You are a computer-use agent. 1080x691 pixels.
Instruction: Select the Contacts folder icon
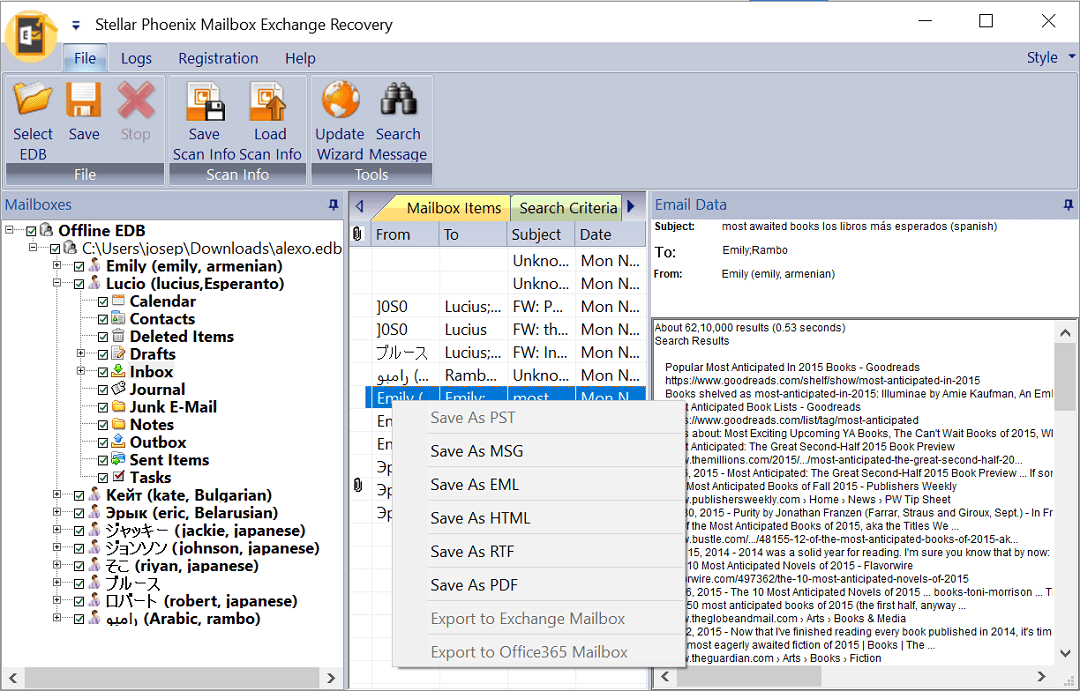click(118, 318)
